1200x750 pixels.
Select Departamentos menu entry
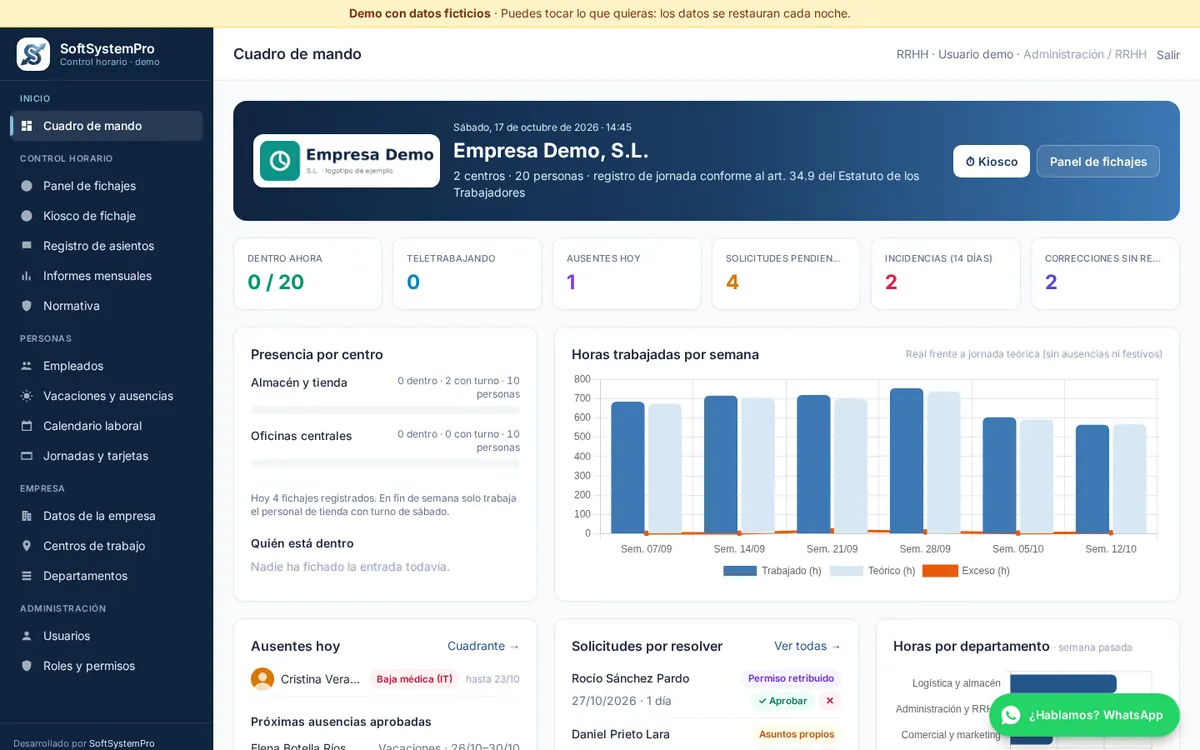coord(106,576)
